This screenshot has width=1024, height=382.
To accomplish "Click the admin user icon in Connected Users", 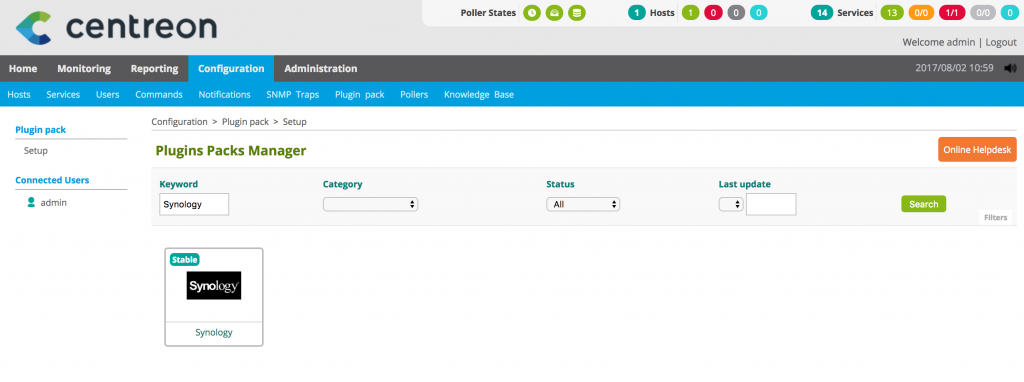I will pyautogui.click(x=31, y=202).
